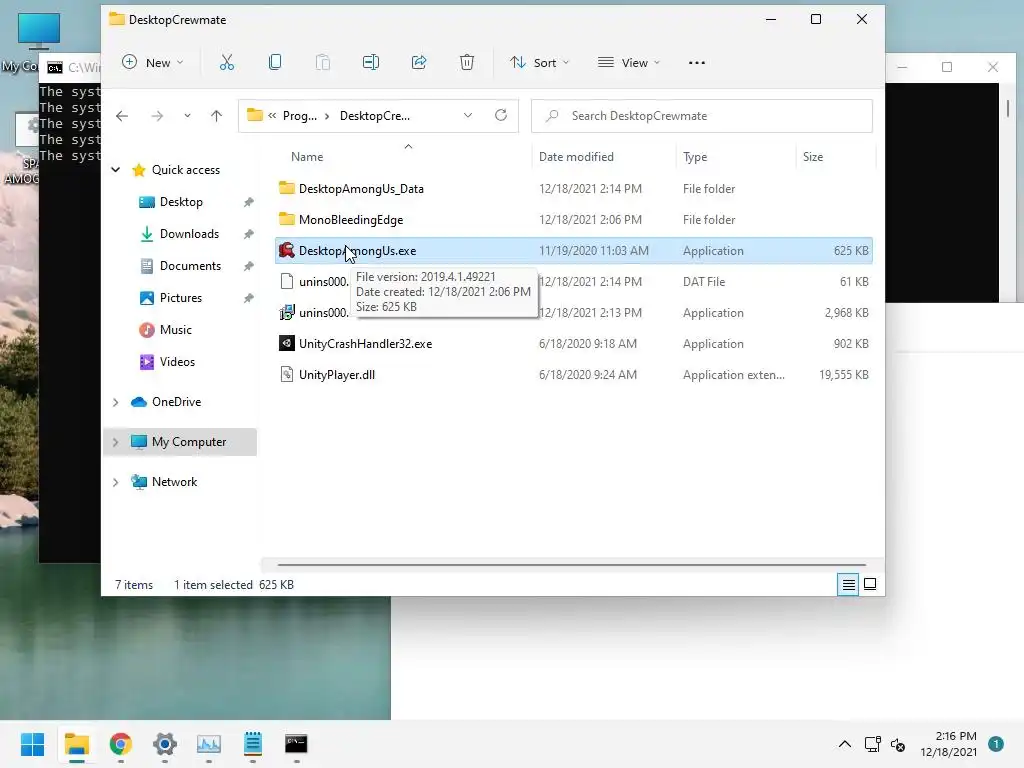Click the Search DesktopCrewmate field

coord(701,116)
